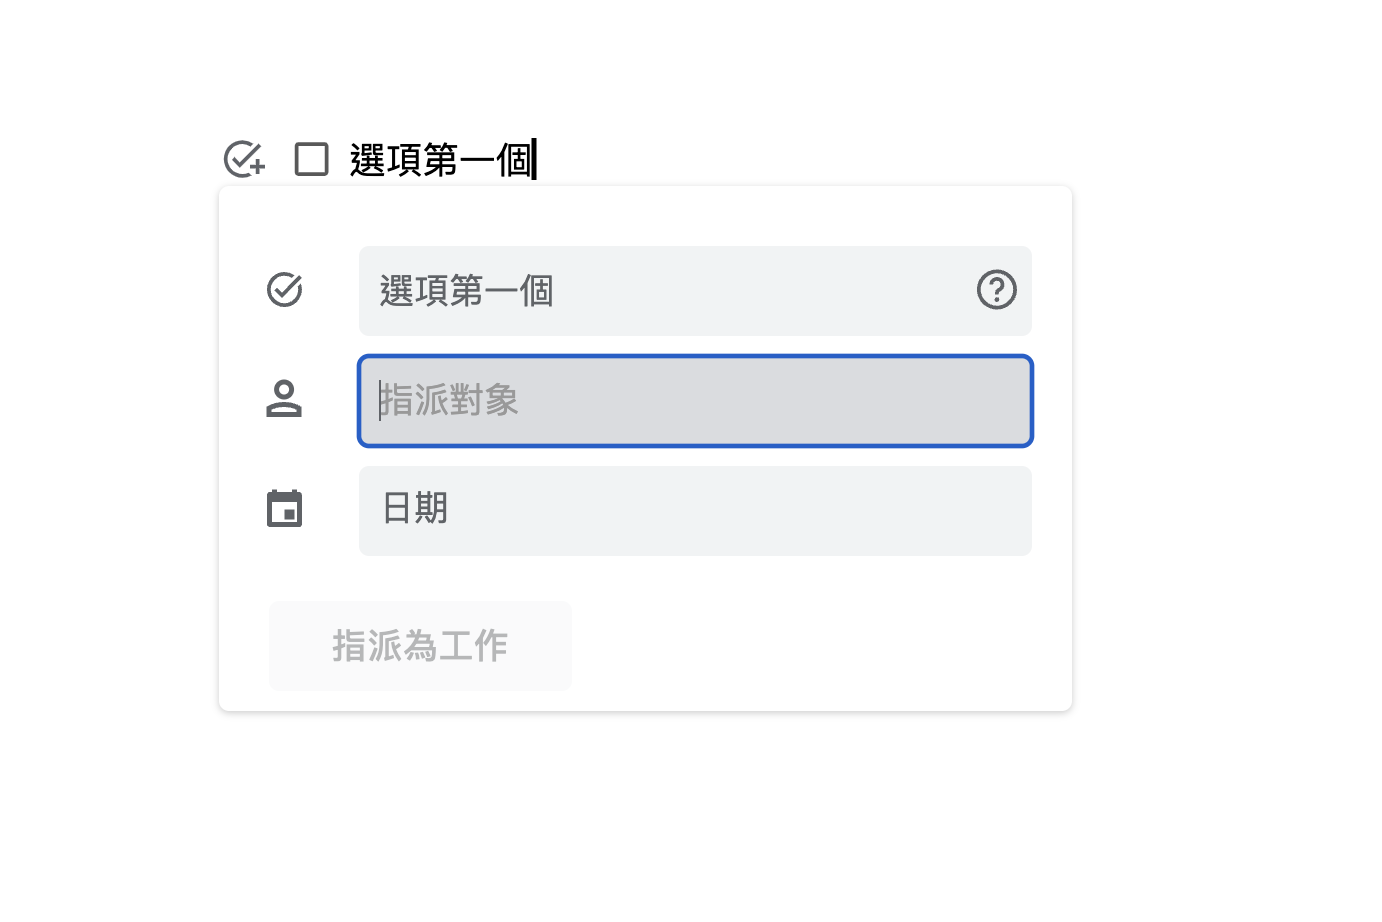Select the circled checkmark icon in the dialog

[285, 290]
